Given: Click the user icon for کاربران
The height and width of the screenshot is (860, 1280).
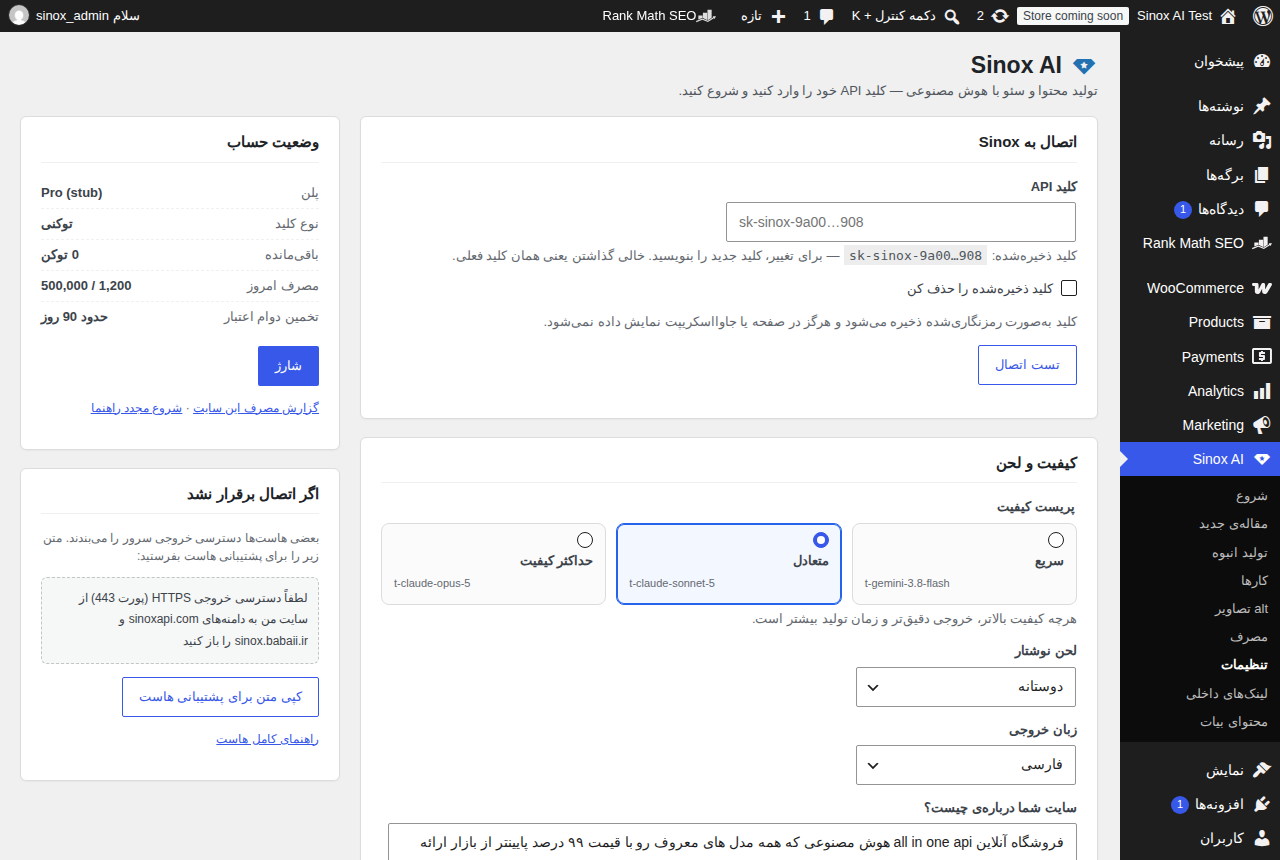Looking at the screenshot, I should point(1261,838).
